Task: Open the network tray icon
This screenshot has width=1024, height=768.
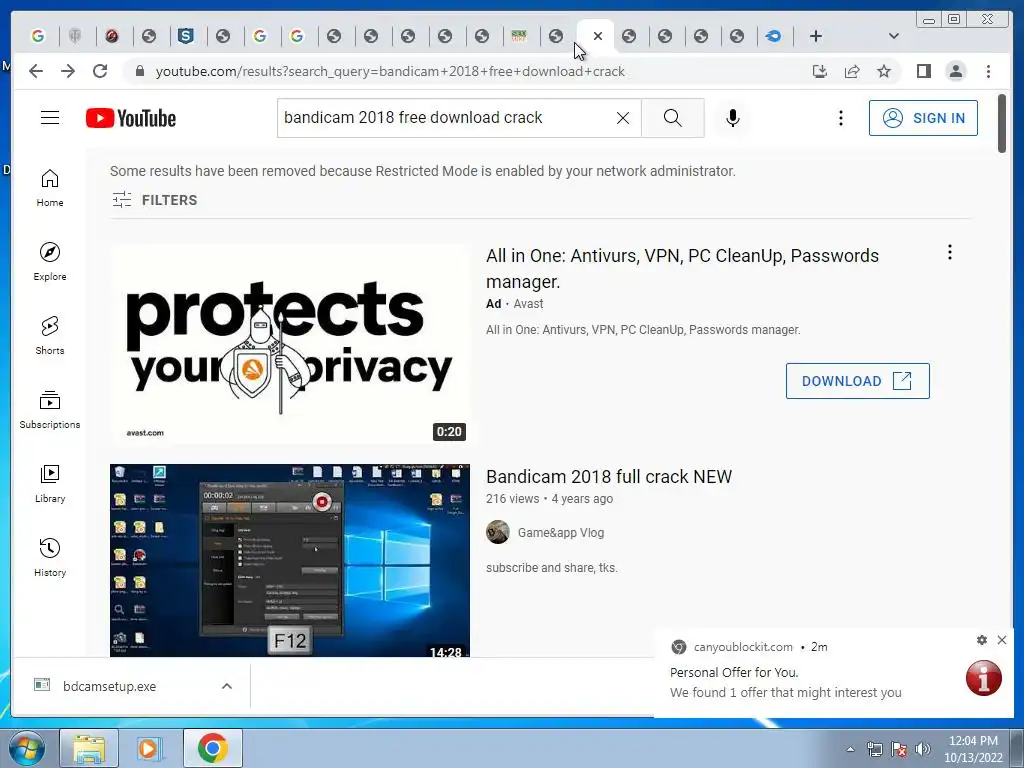Action: tap(874, 749)
